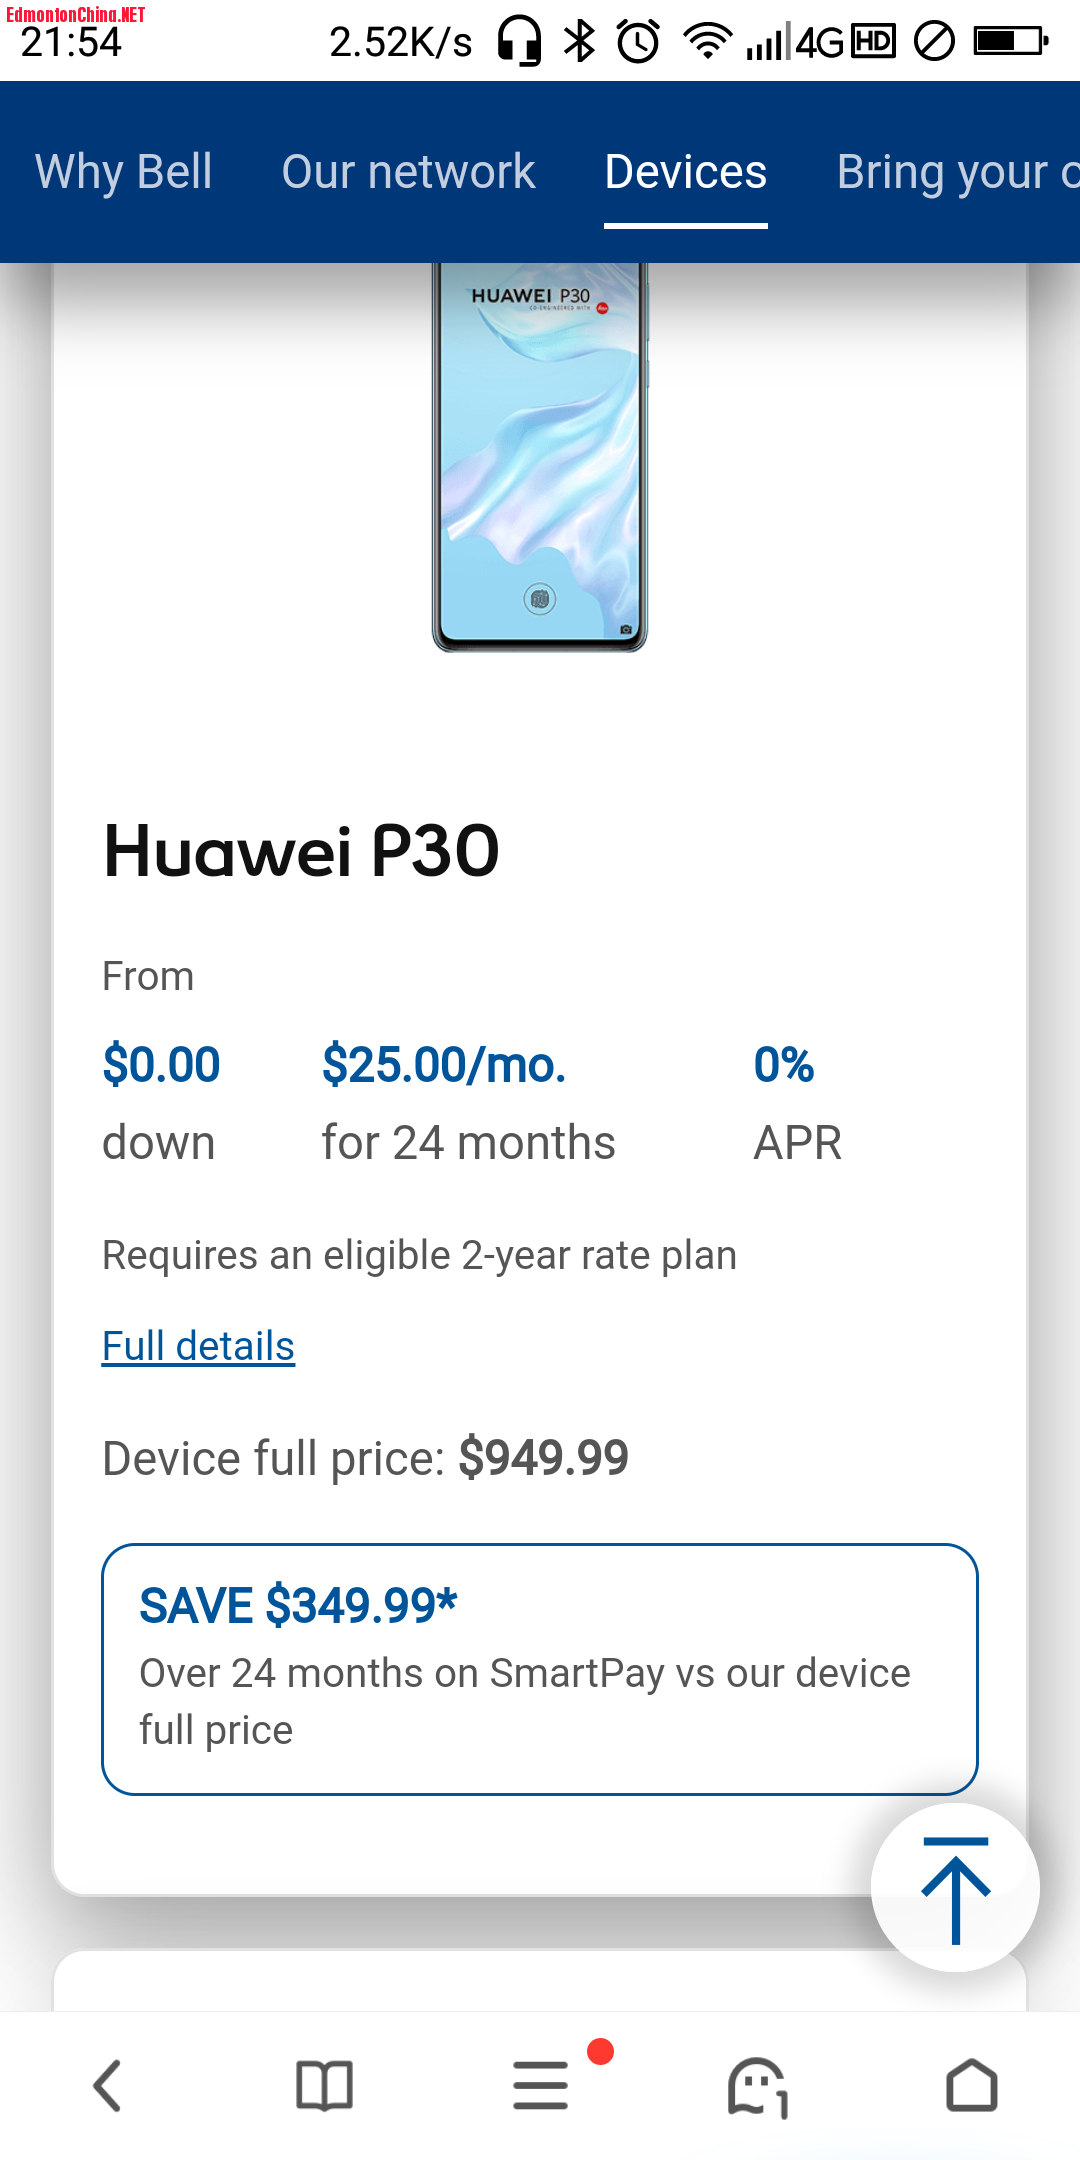The height and width of the screenshot is (2160, 1080).
Task: Switch to Our network tab
Action: (x=408, y=172)
